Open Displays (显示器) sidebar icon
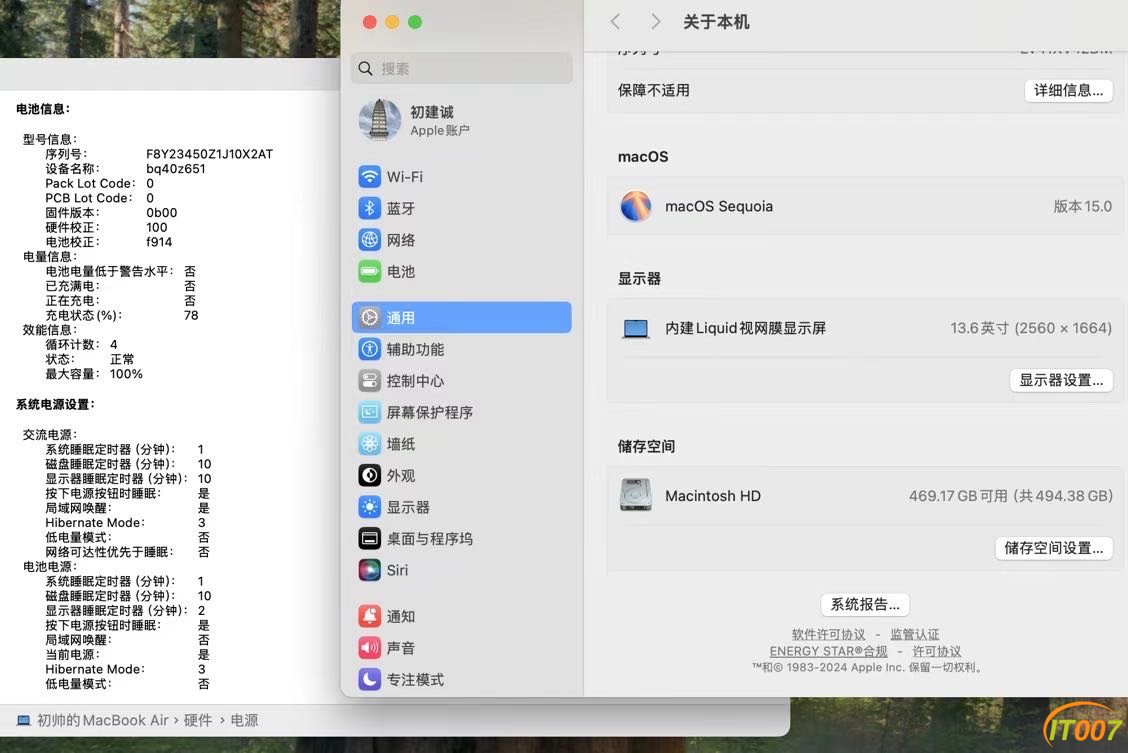1128x753 pixels. click(369, 507)
